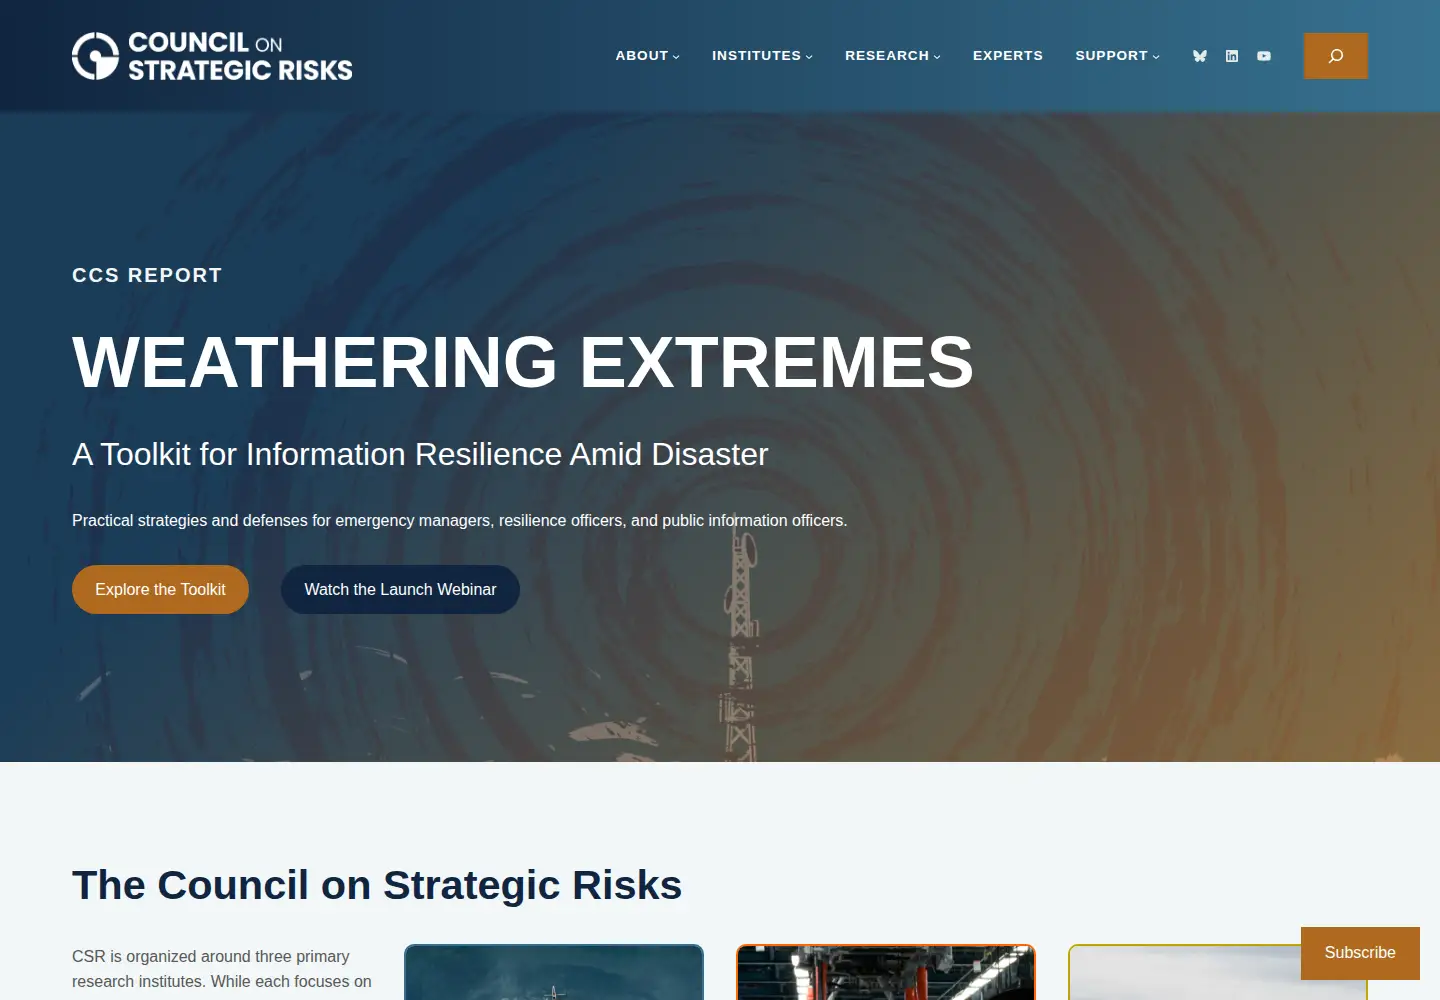Click the Subscribe button
This screenshot has width=1440, height=1000.
1360,953
